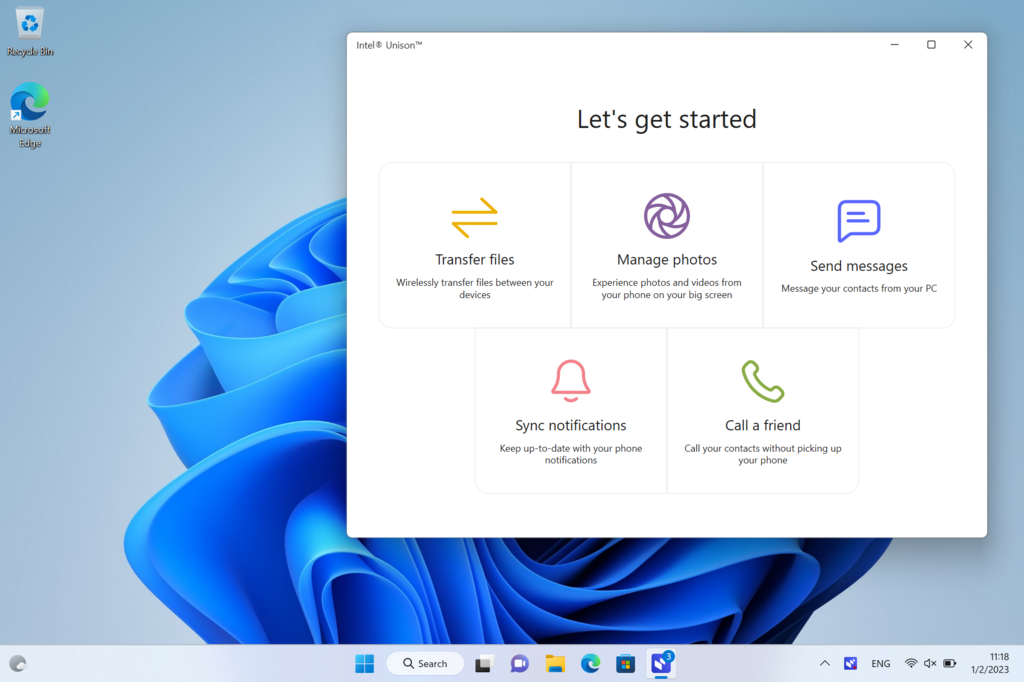Launch Microsoft Edge from the taskbar
This screenshot has width=1024, height=682.
[x=590, y=664]
